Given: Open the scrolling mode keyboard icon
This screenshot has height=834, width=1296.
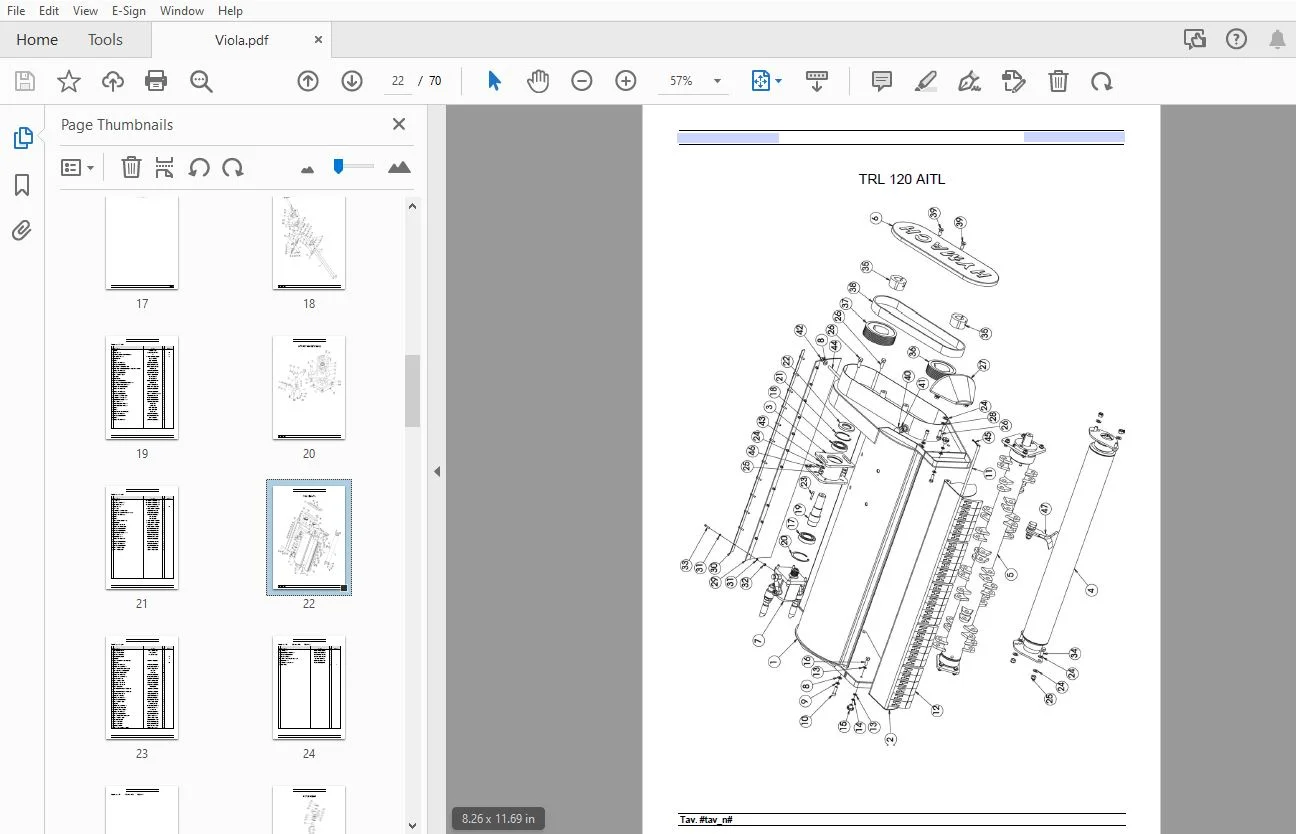Looking at the screenshot, I should click(x=817, y=81).
